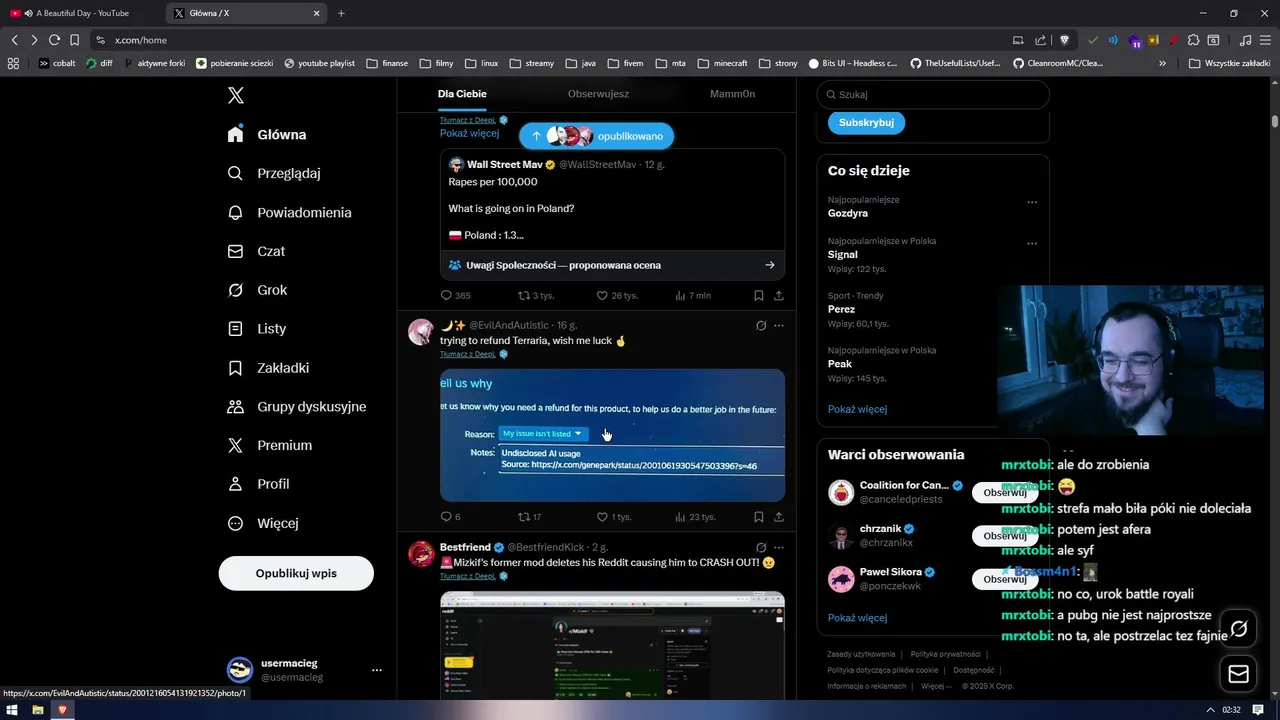Open Przeglądaj search page
Image resolution: width=1280 pixels, height=720 pixels.
[274, 173]
